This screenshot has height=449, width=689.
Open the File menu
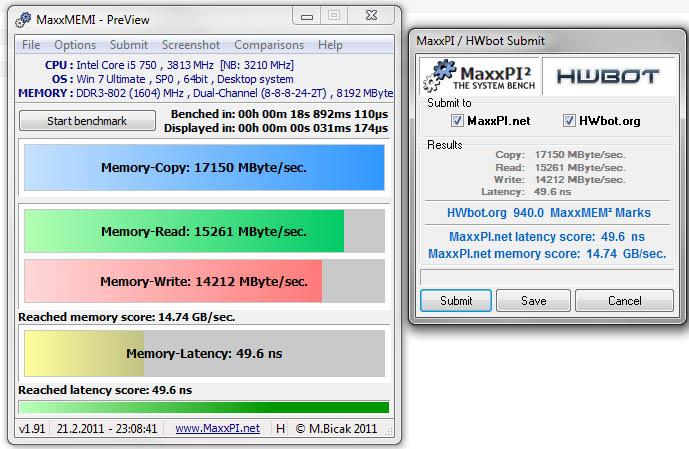pyautogui.click(x=31, y=45)
